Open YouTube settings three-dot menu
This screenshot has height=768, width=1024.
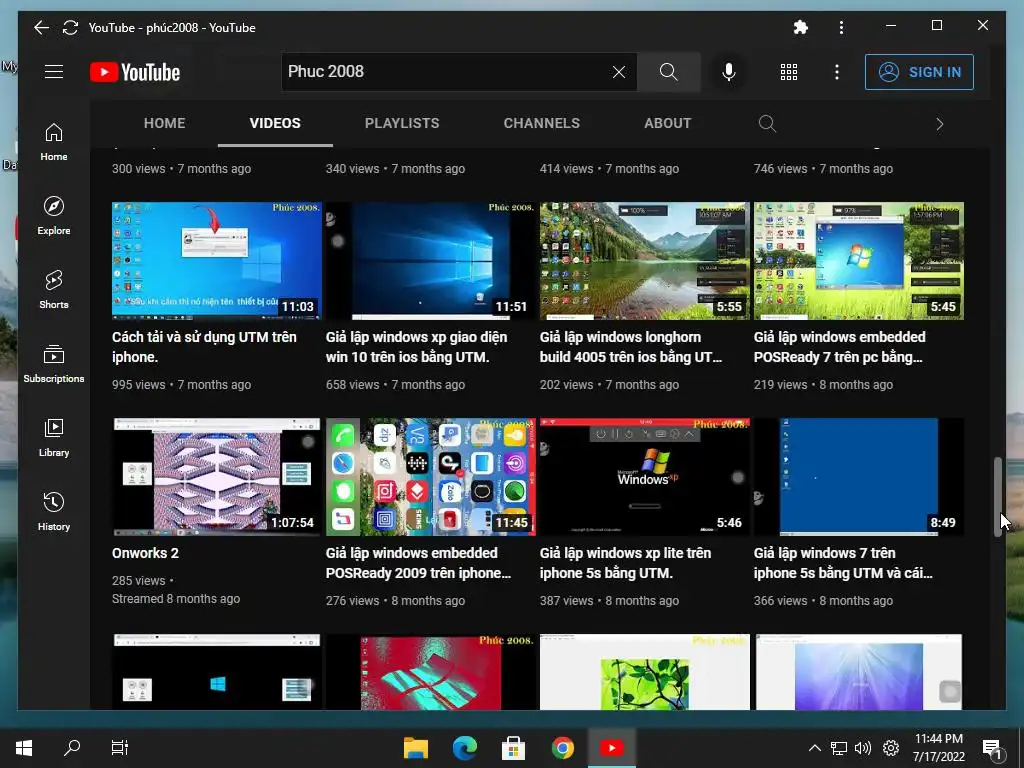[x=837, y=72]
